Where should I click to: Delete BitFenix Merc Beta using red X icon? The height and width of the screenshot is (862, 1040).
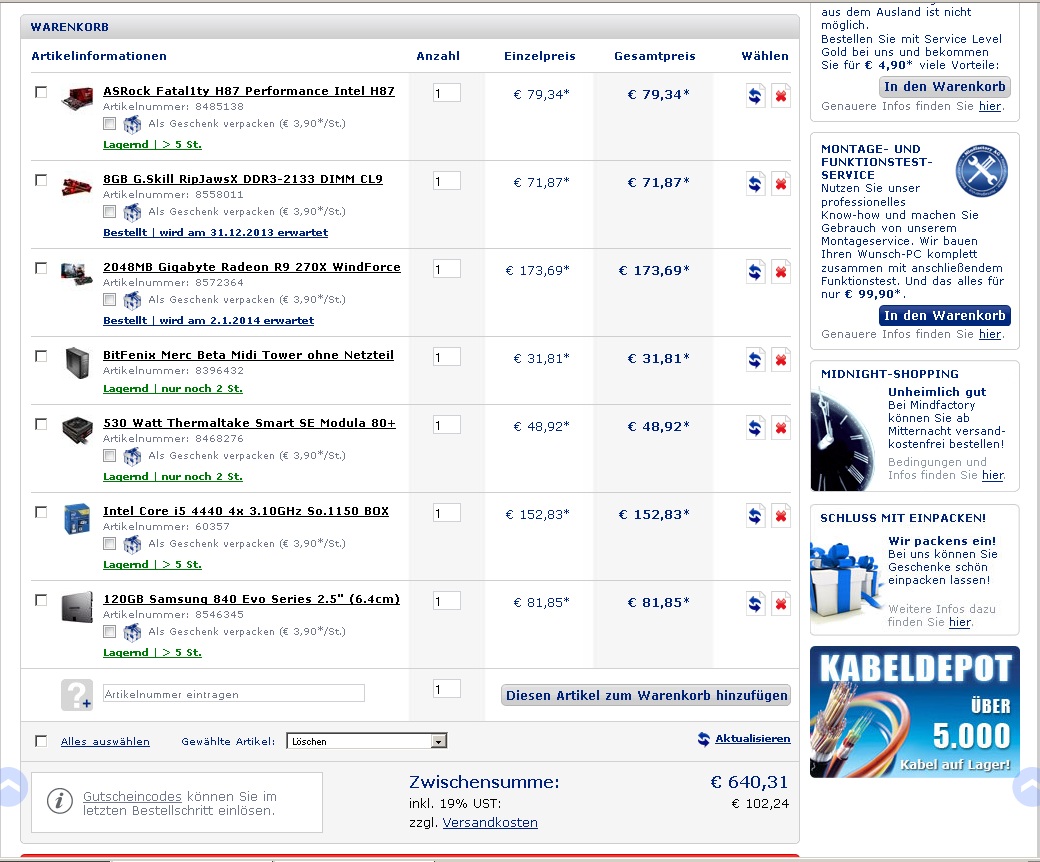(x=781, y=360)
